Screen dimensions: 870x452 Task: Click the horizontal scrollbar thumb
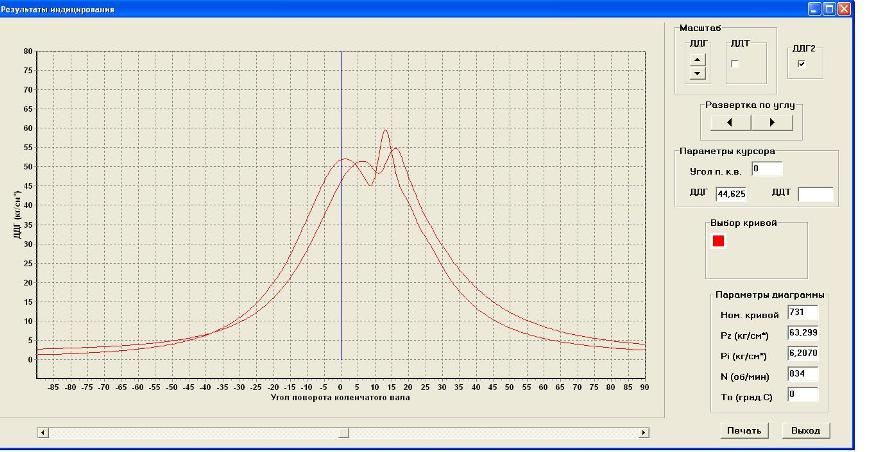(343, 433)
